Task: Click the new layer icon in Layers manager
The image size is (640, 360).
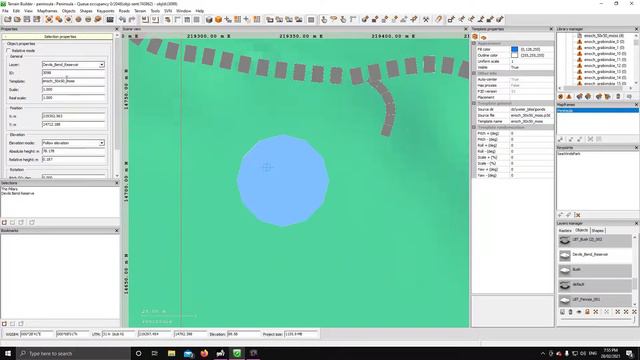Action: click(562, 312)
